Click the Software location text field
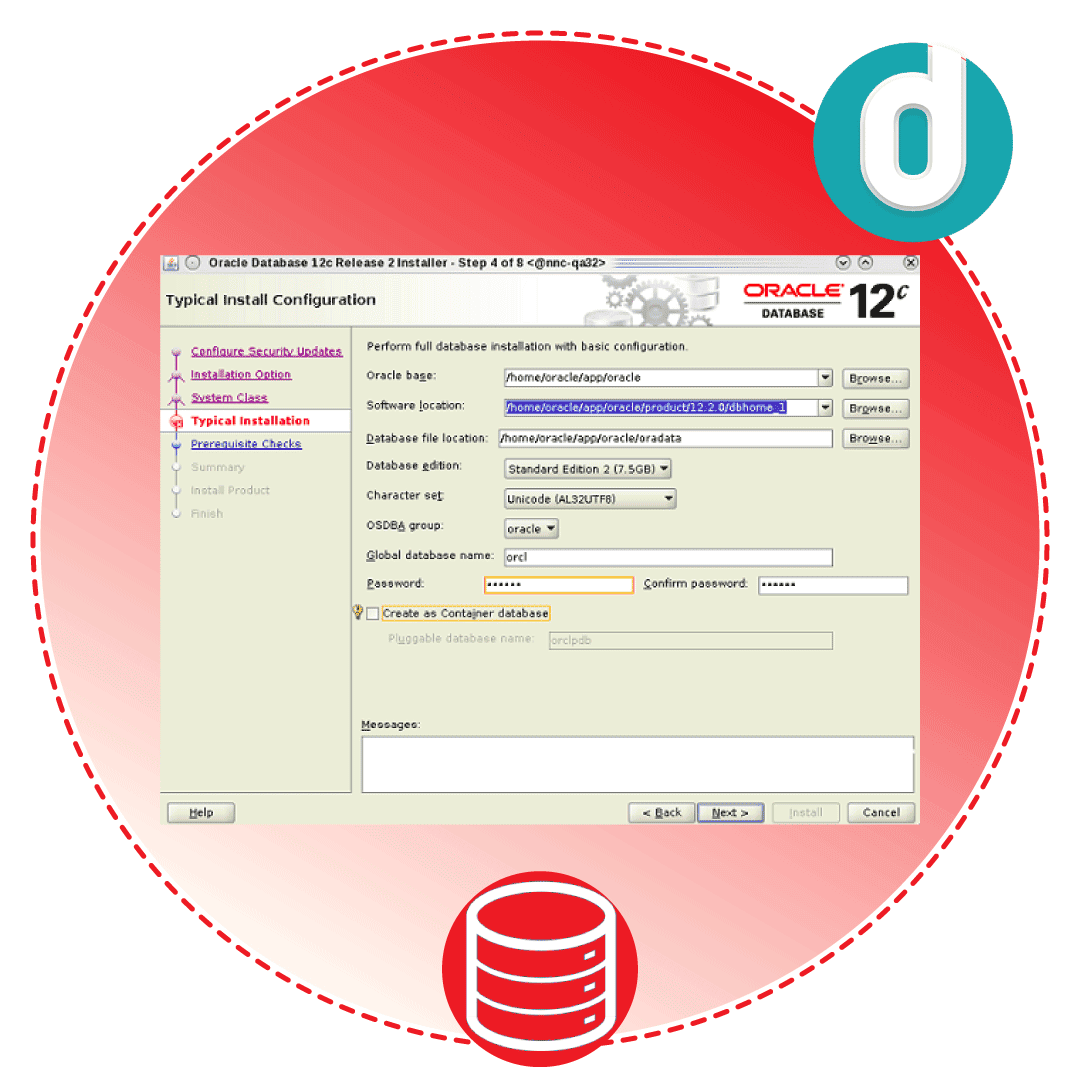 pyautogui.click(x=661, y=407)
